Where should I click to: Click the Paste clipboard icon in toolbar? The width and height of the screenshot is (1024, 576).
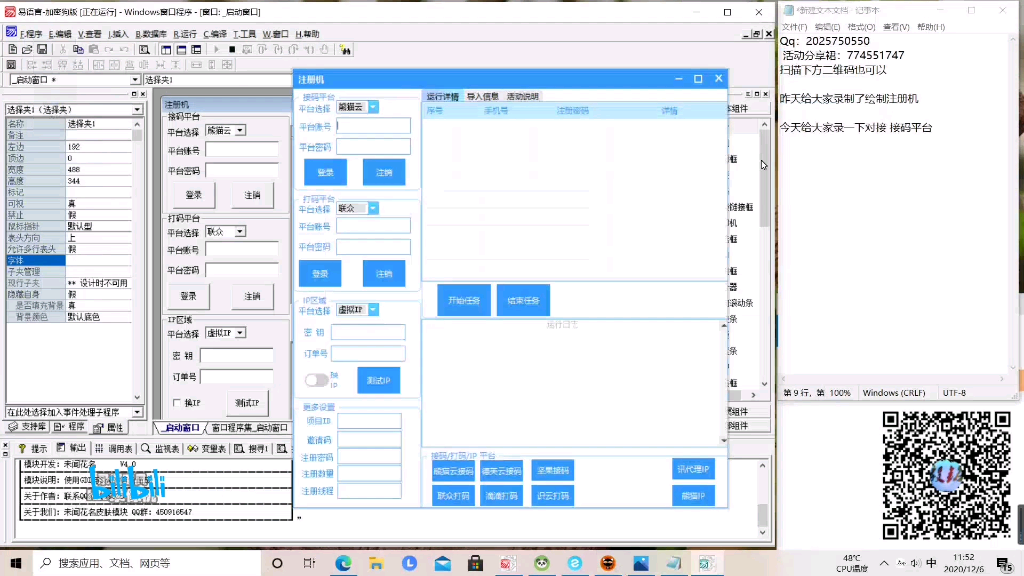(x=93, y=50)
